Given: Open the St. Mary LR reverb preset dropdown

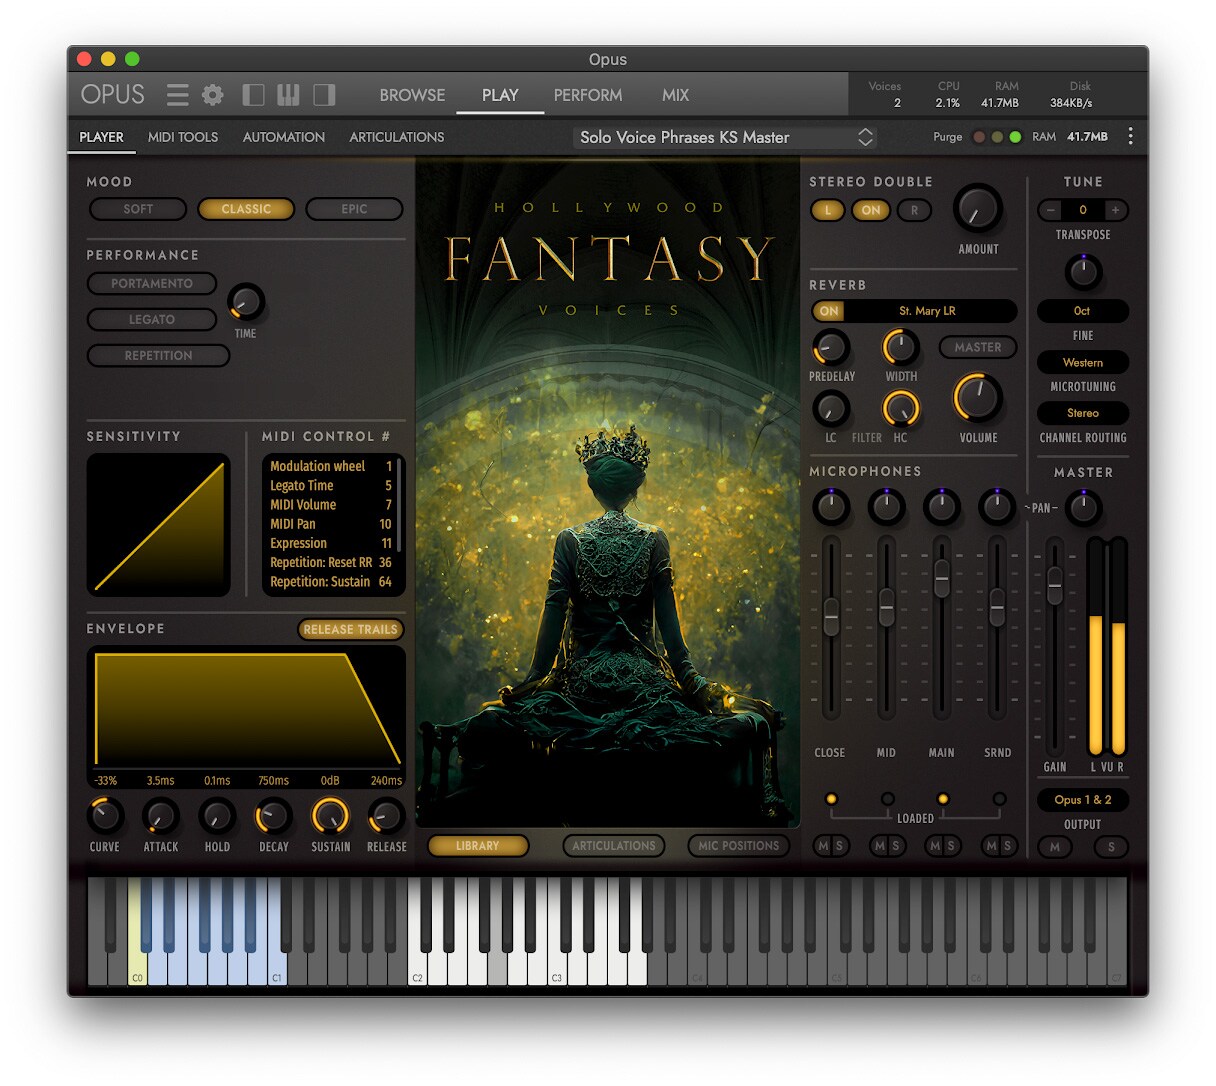Looking at the screenshot, I should (928, 311).
